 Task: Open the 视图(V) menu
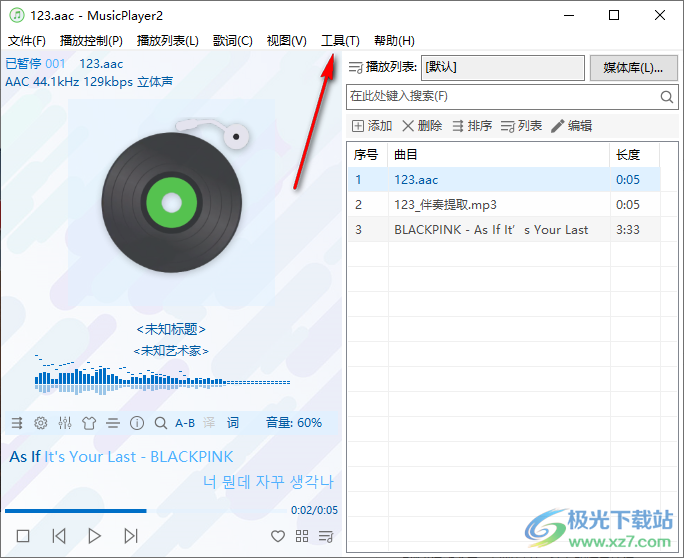(x=287, y=41)
